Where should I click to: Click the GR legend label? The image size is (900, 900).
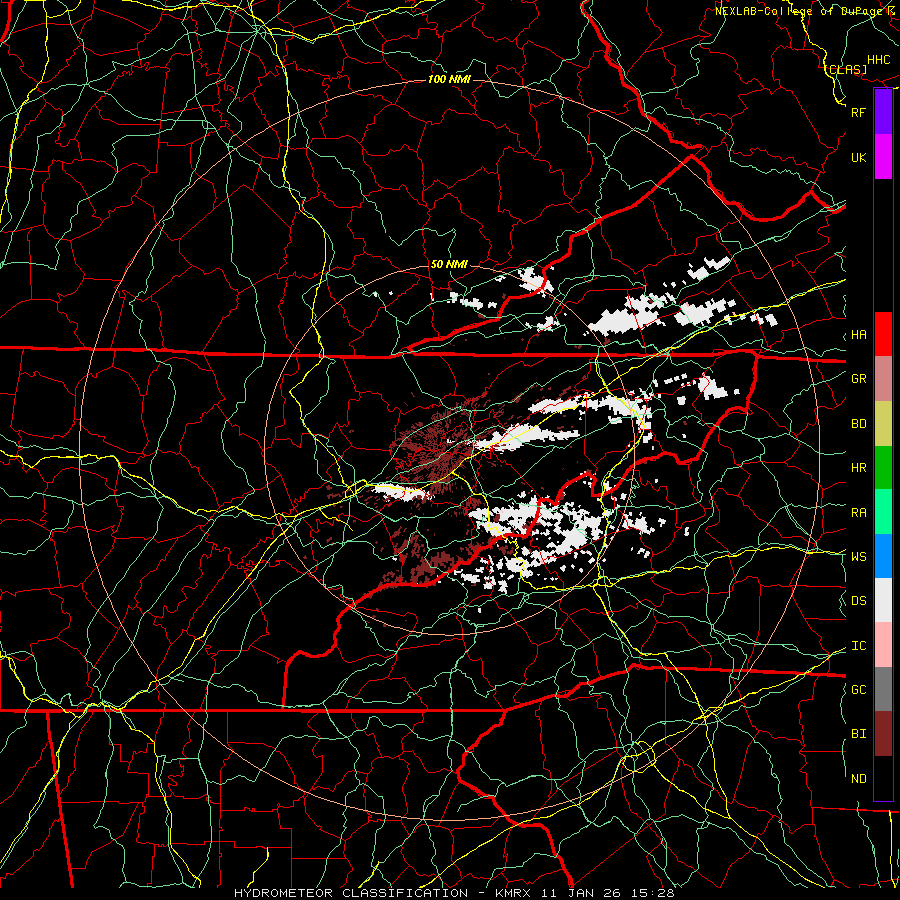(x=858, y=379)
